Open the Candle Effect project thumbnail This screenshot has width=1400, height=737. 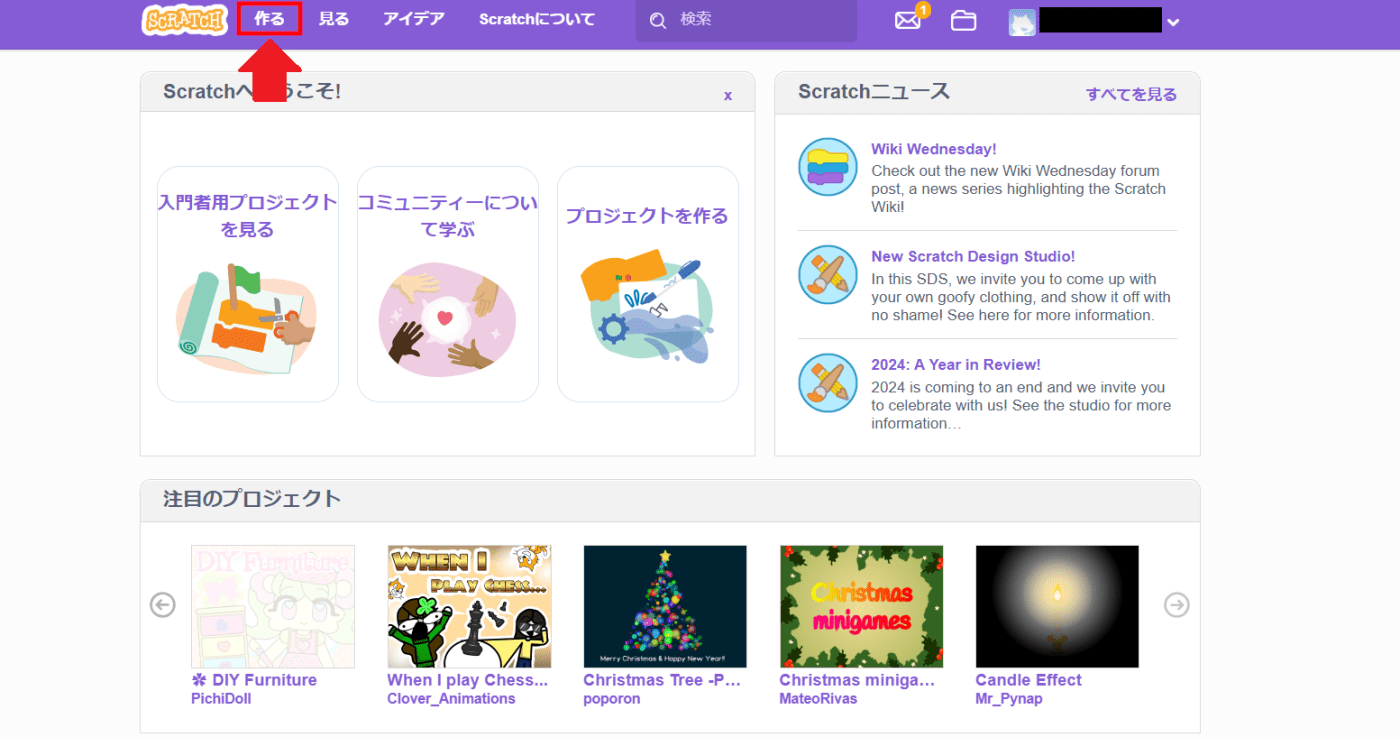tap(1057, 606)
